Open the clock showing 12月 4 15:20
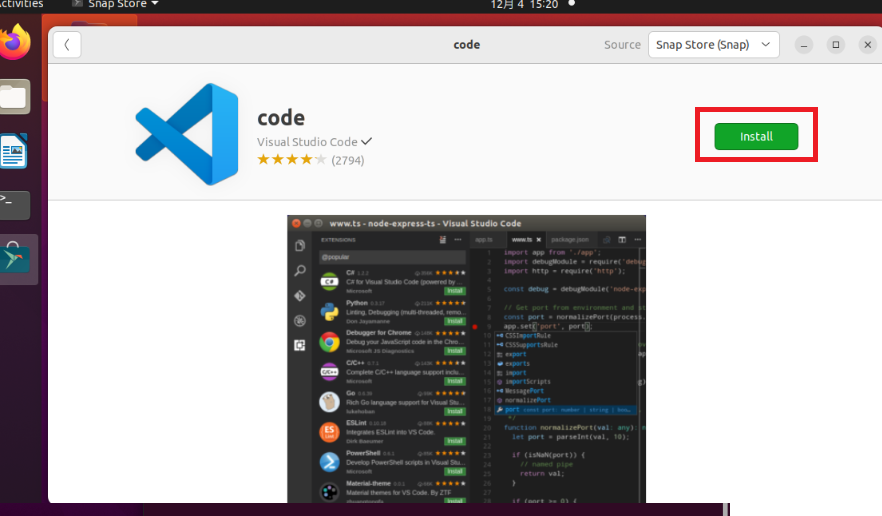The image size is (882, 516). [524, 5]
